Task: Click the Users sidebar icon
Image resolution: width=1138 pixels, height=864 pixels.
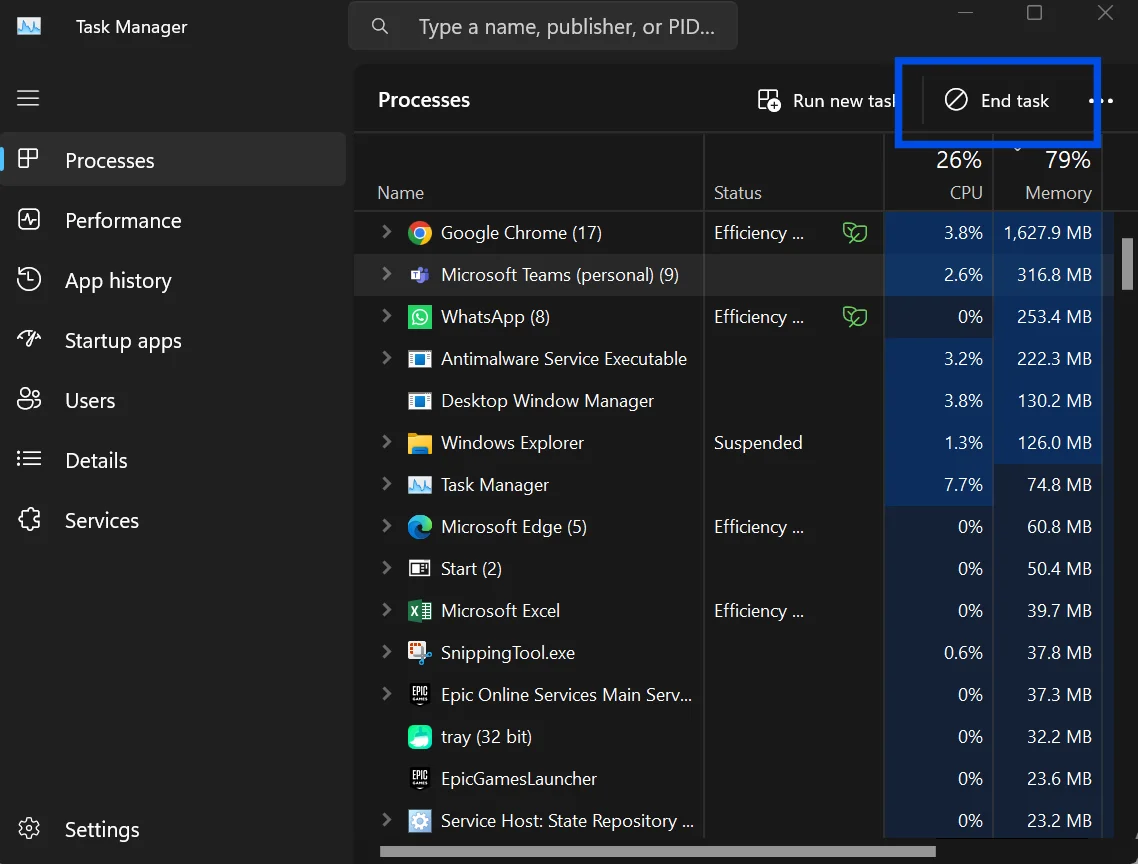Action: tap(29, 399)
